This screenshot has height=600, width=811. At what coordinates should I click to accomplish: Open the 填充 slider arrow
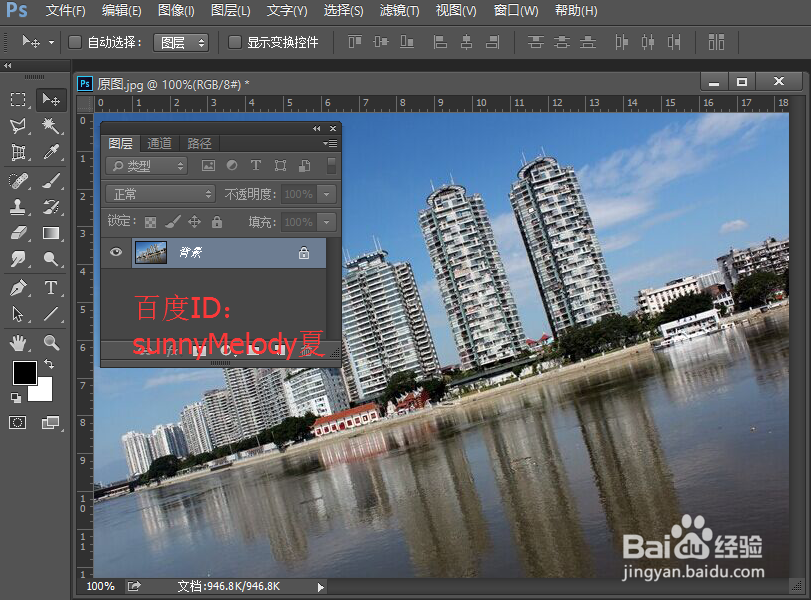tap(326, 222)
